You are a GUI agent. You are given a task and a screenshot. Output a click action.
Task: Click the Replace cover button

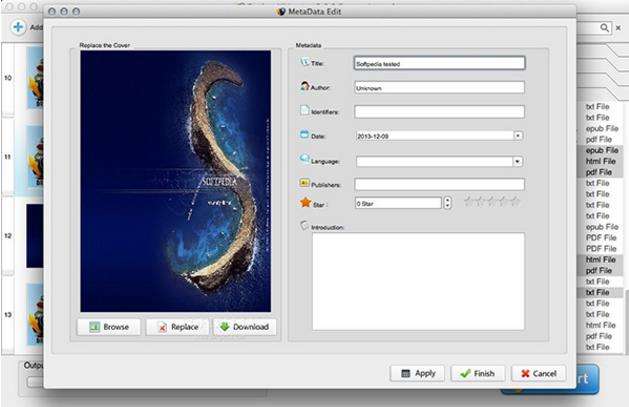pyautogui.click(x=178, y=327)
